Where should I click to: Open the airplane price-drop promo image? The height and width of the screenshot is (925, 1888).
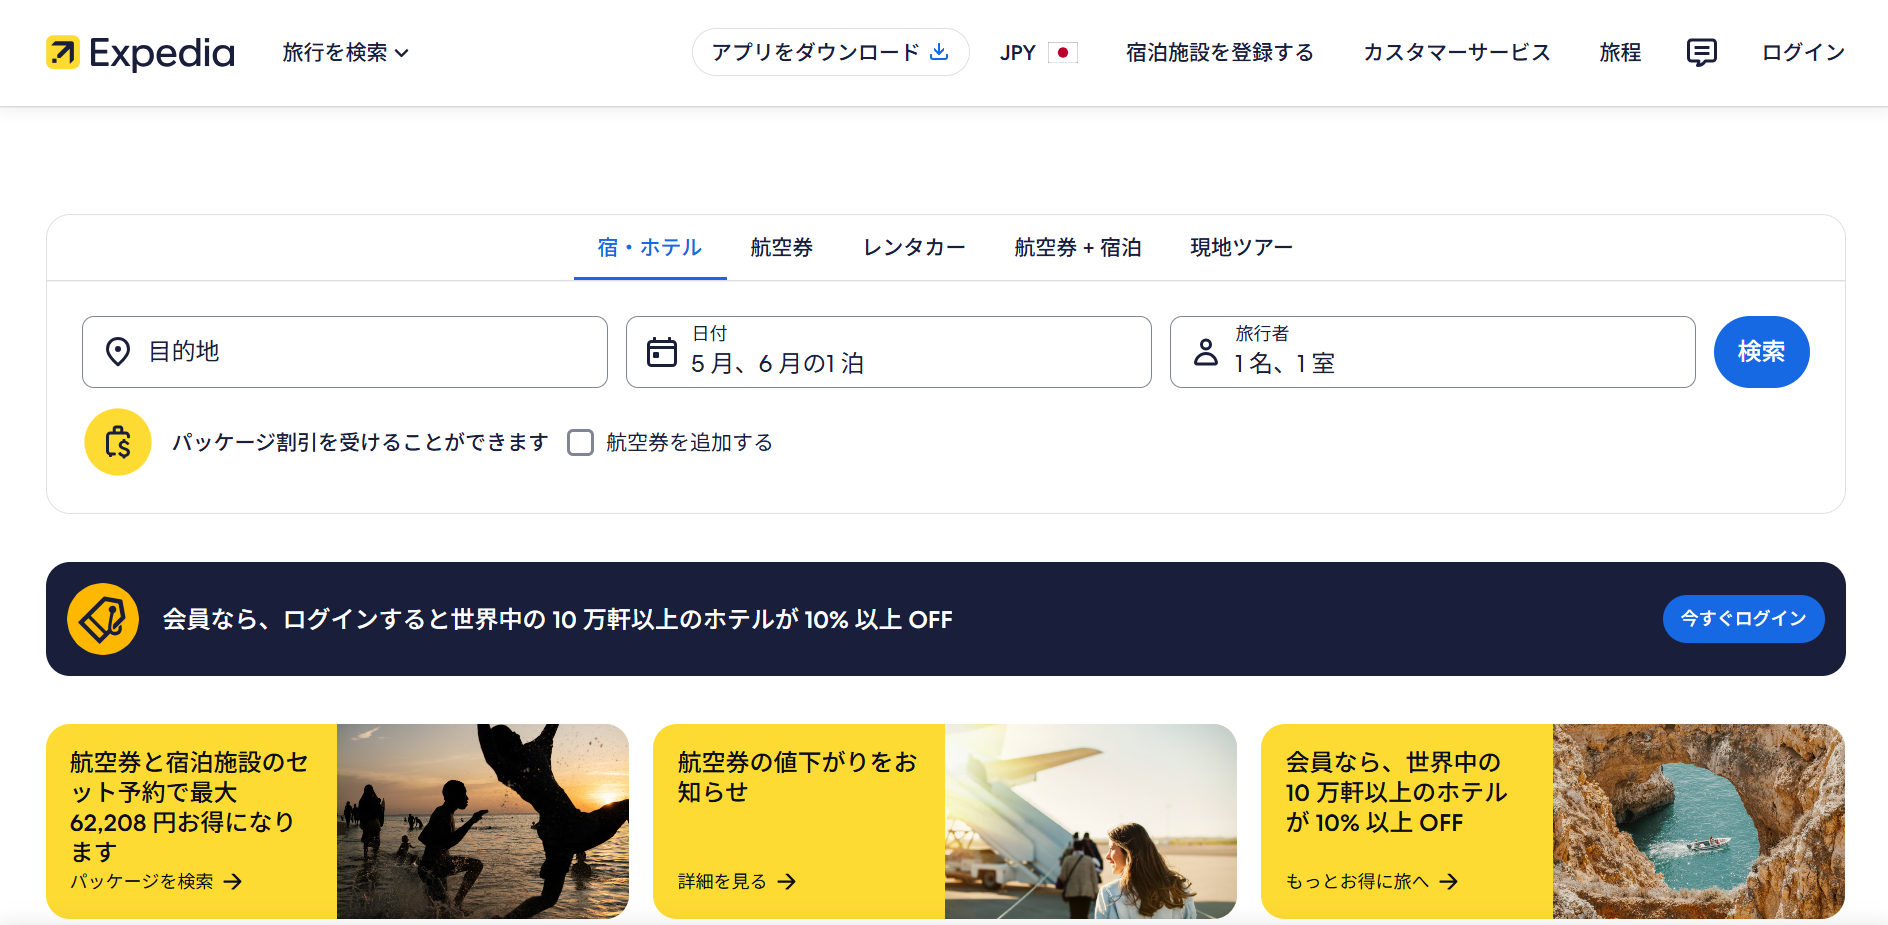[x=1090, y=821]
